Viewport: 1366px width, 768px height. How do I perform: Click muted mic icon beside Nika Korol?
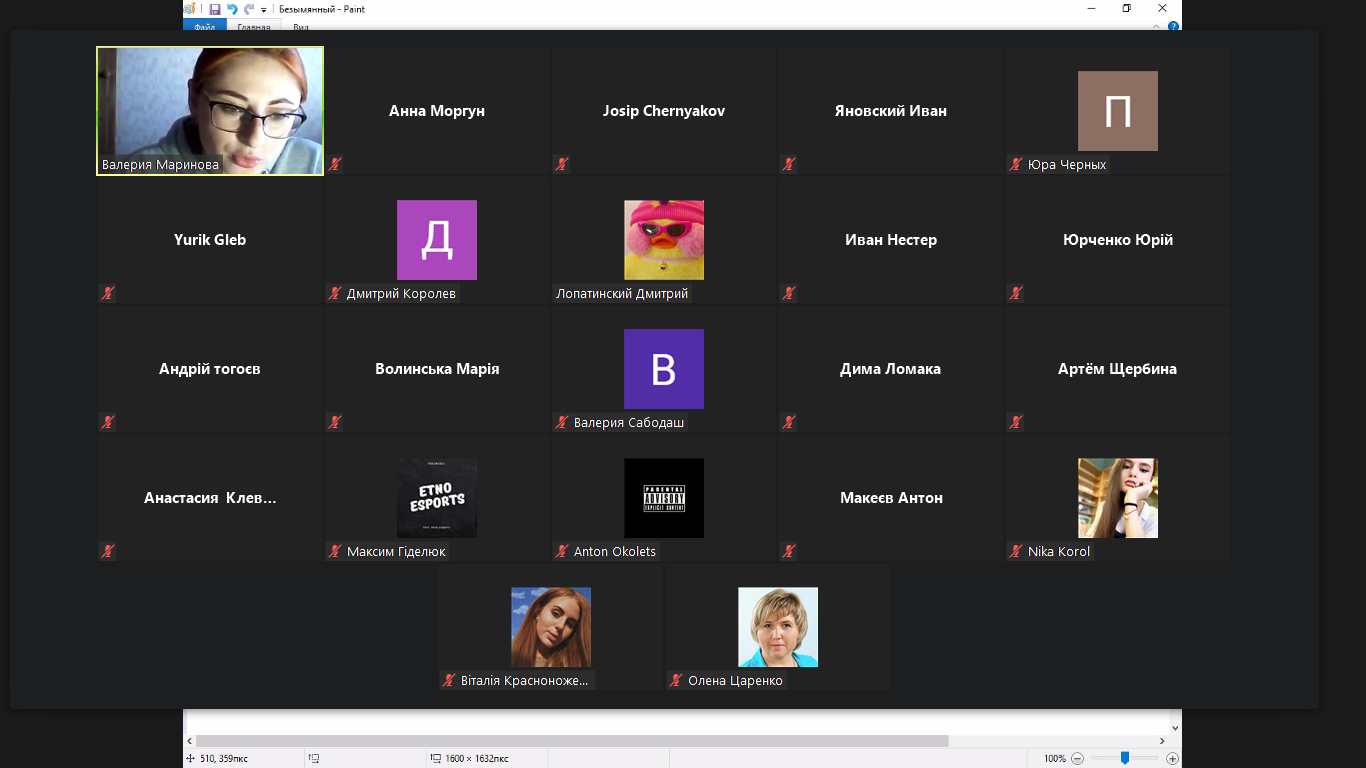click(1016, 552)
